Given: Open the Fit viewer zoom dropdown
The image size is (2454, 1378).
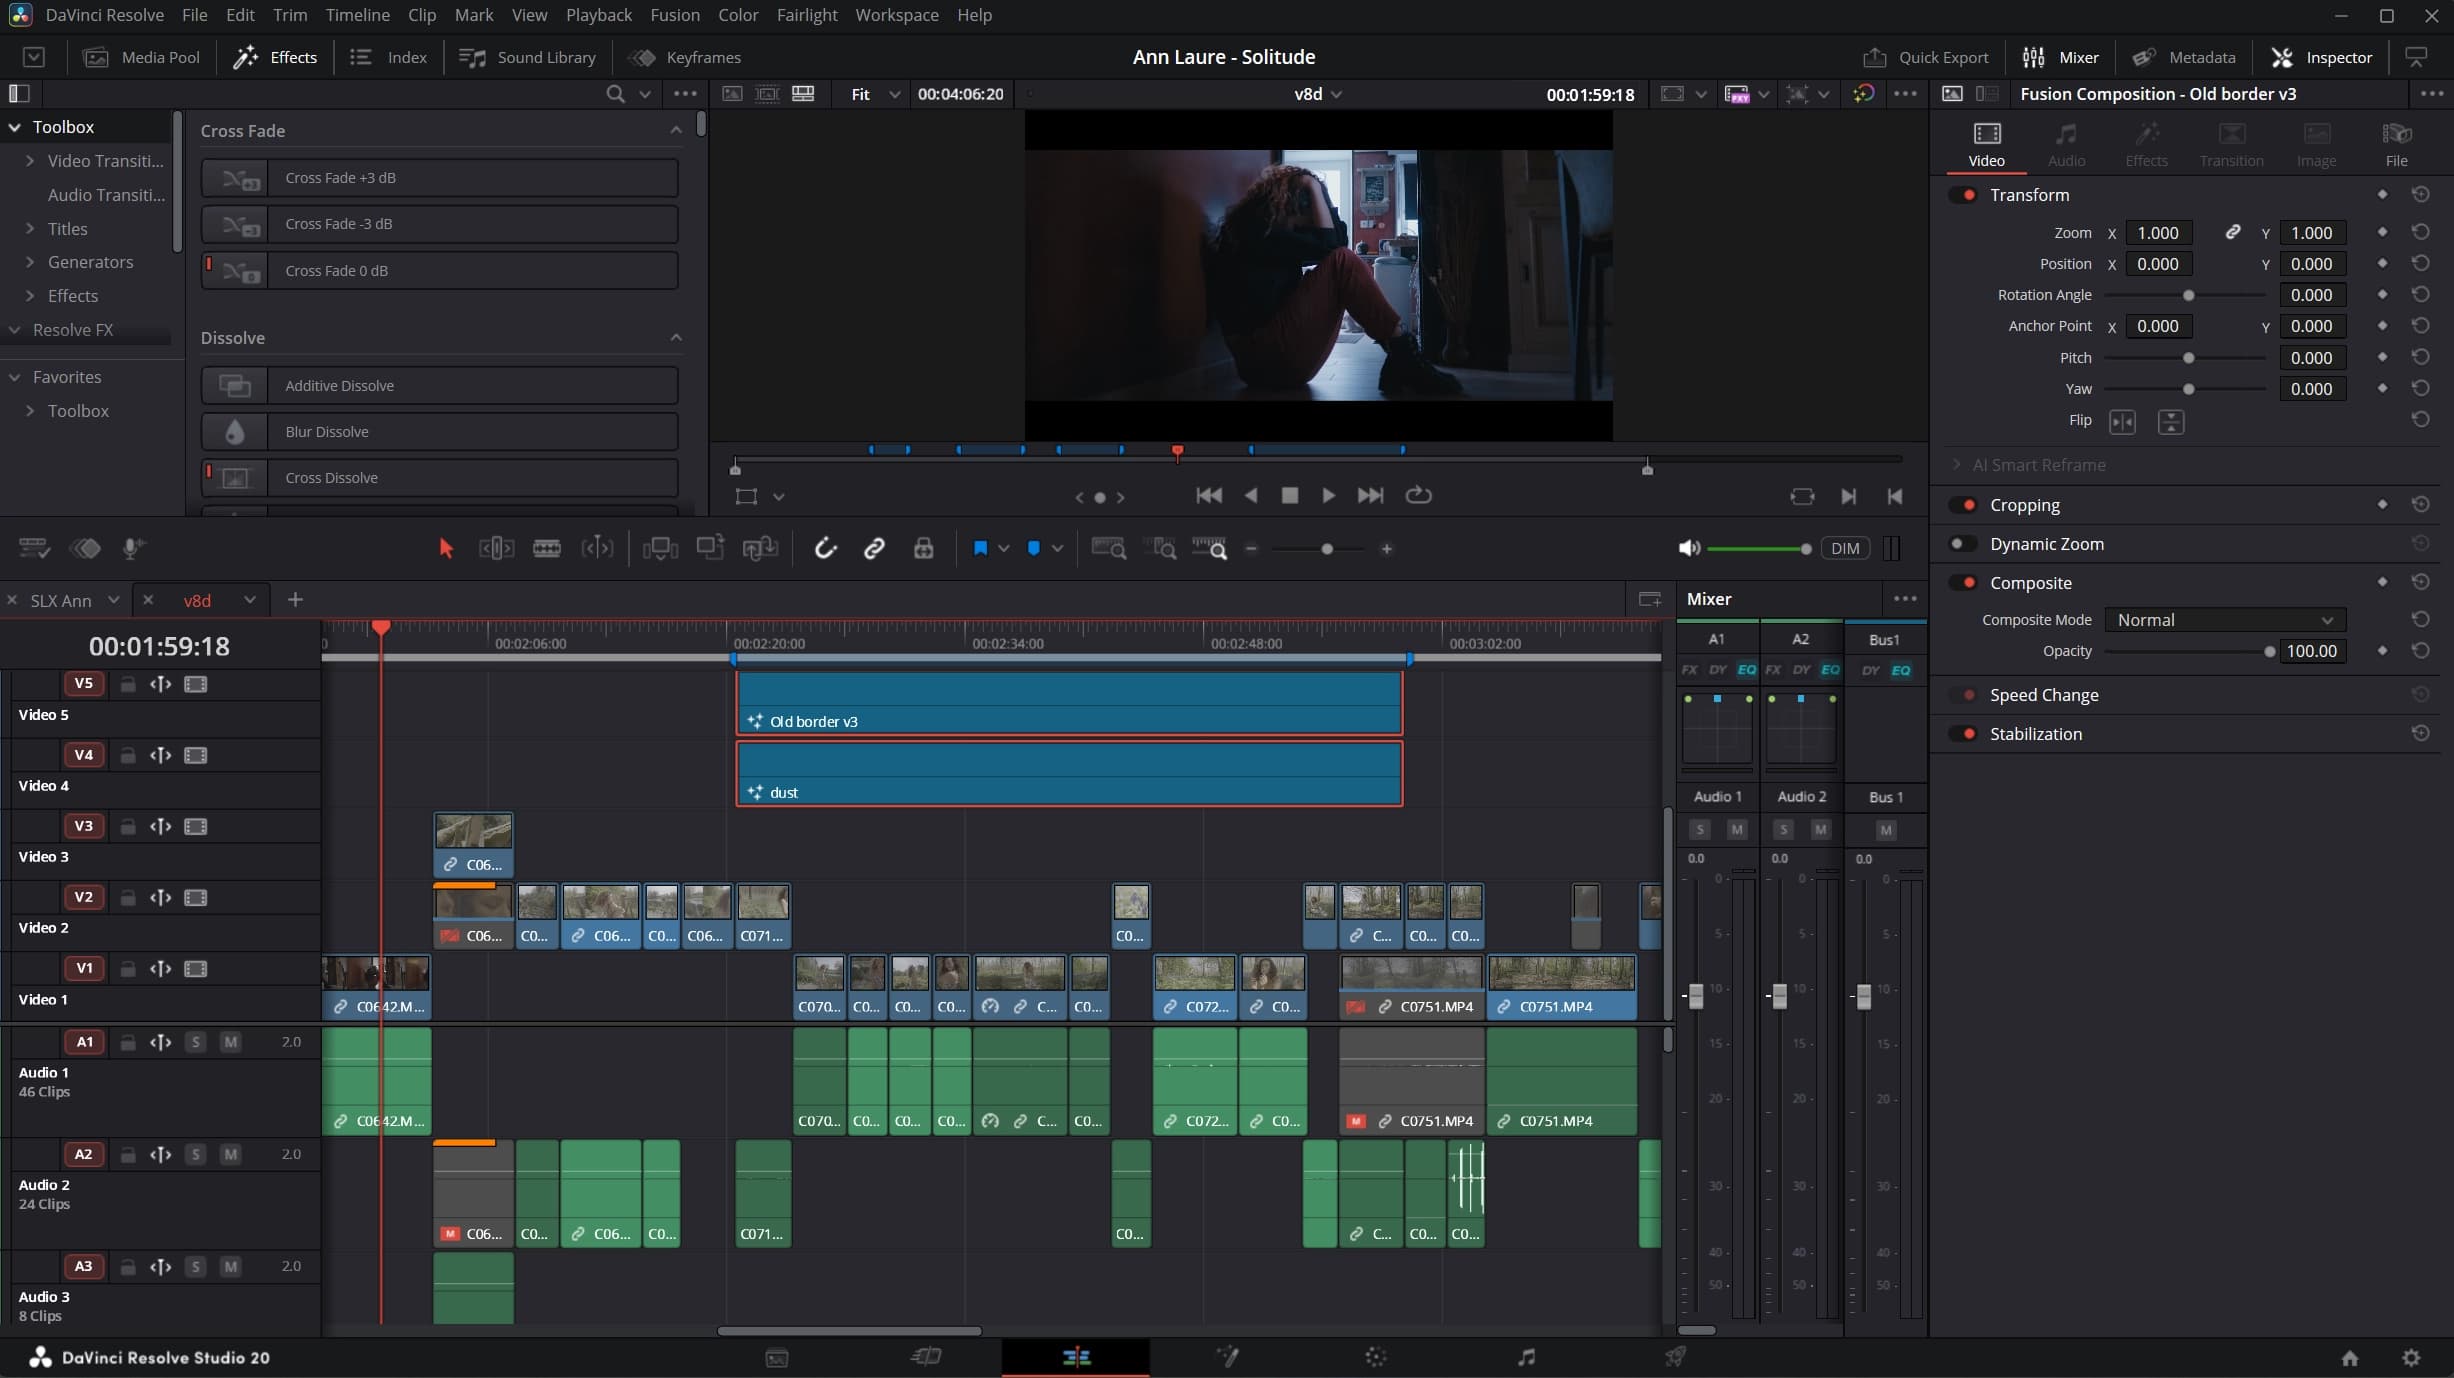Looking at the screenshot, I should pos(875,94).
